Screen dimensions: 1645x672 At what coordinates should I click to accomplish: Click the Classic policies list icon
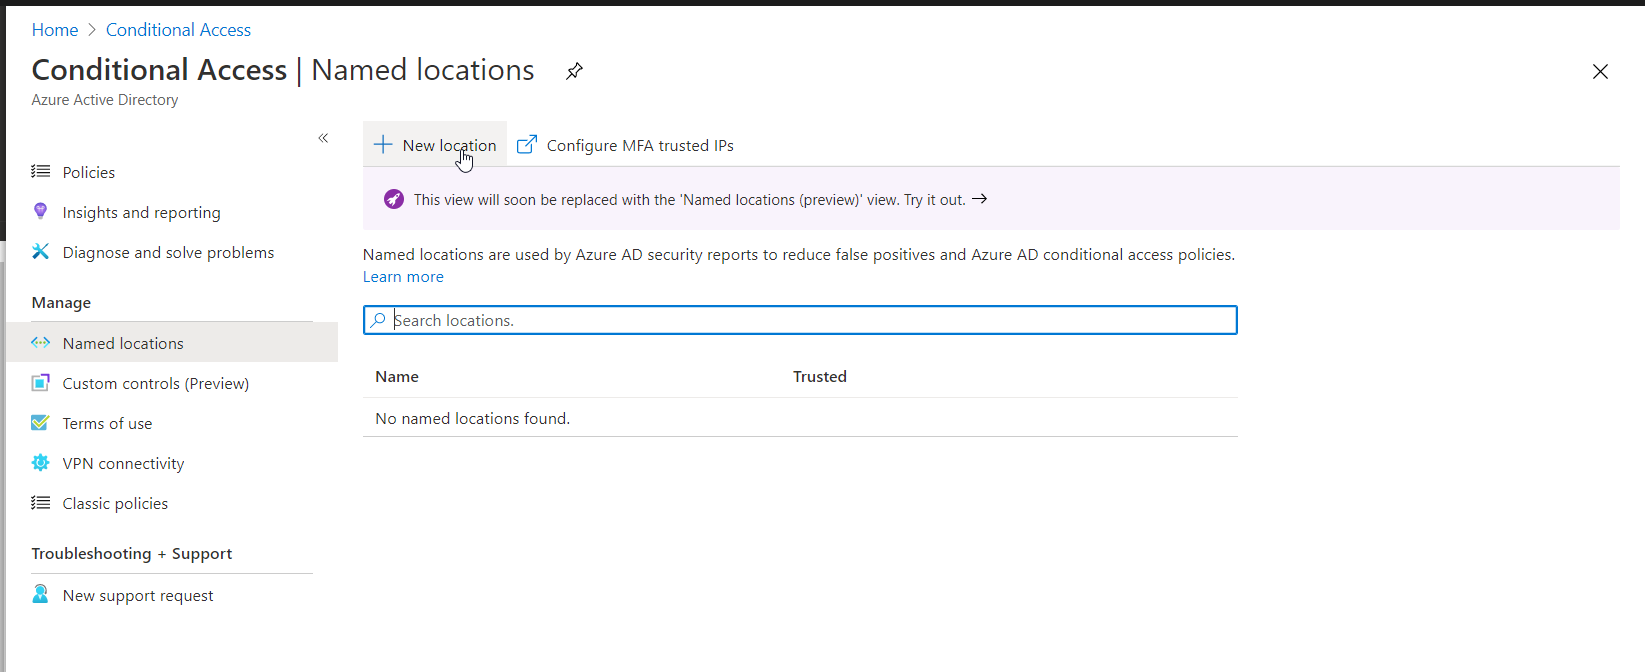tap(40, 503)
